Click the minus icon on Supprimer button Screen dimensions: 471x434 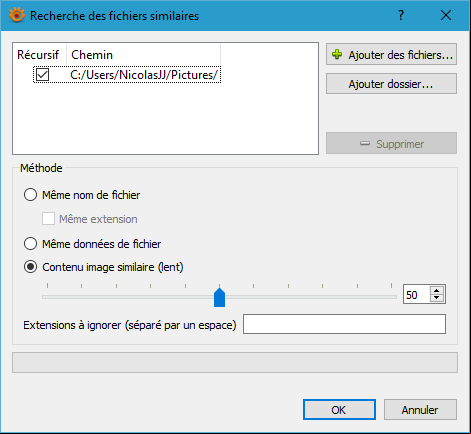tap(365, 144)
